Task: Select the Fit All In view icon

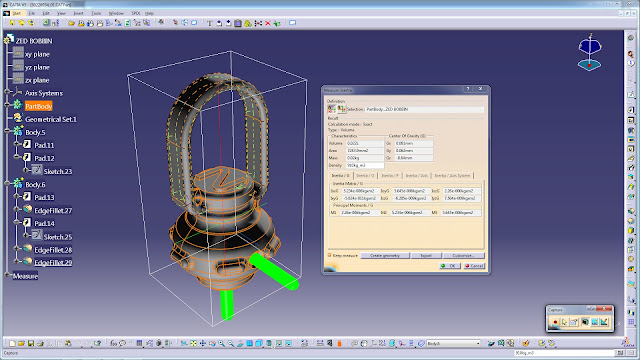Action: click(x=193, y=344)
